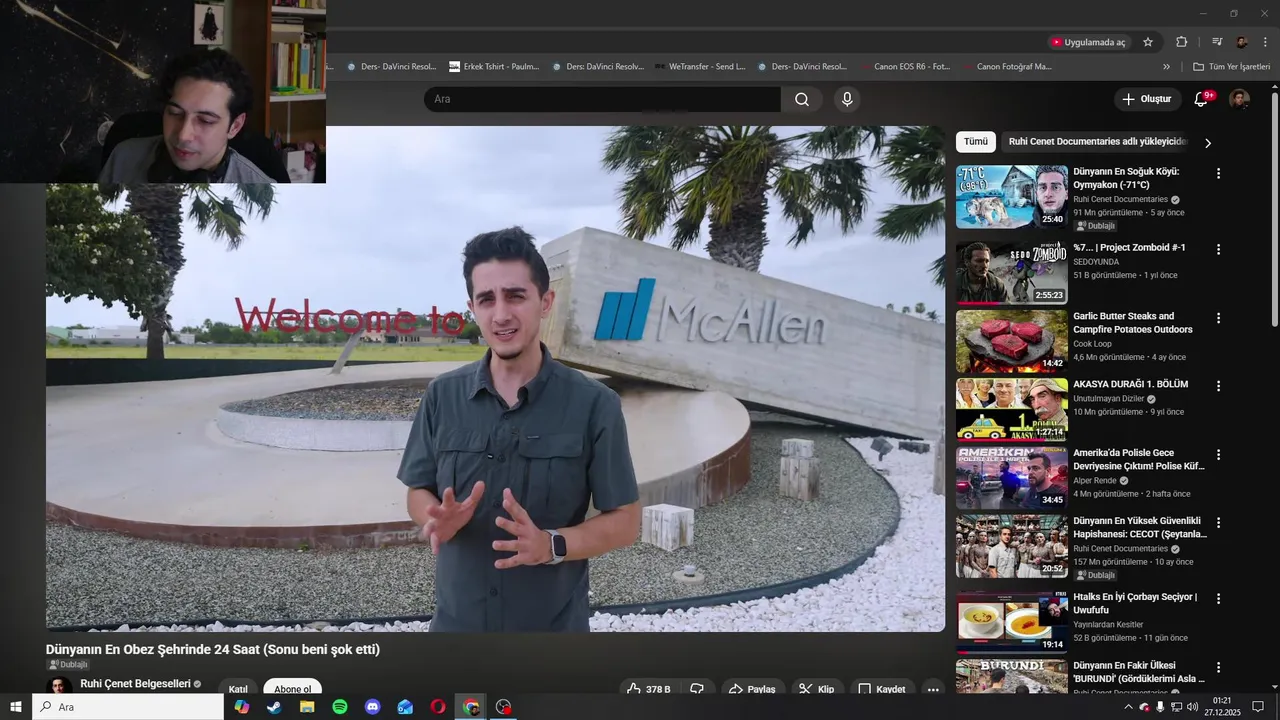Open Dünyanın En Soğuk Köyü thumbnail
Screen dimensions: 1280x720
click(1011, 197)
